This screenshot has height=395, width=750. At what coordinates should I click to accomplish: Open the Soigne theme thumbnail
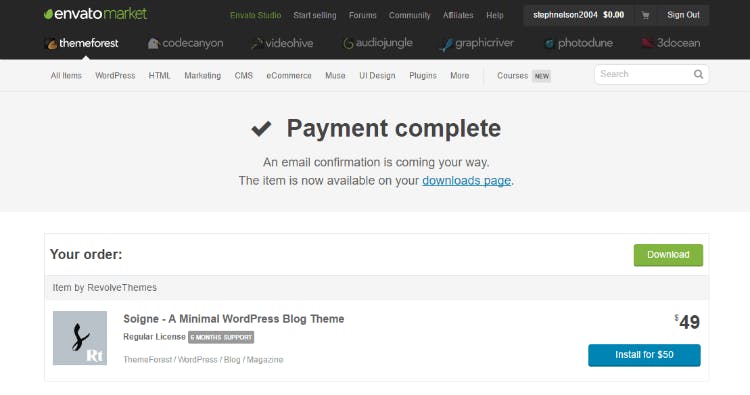[x=80, y=338]
